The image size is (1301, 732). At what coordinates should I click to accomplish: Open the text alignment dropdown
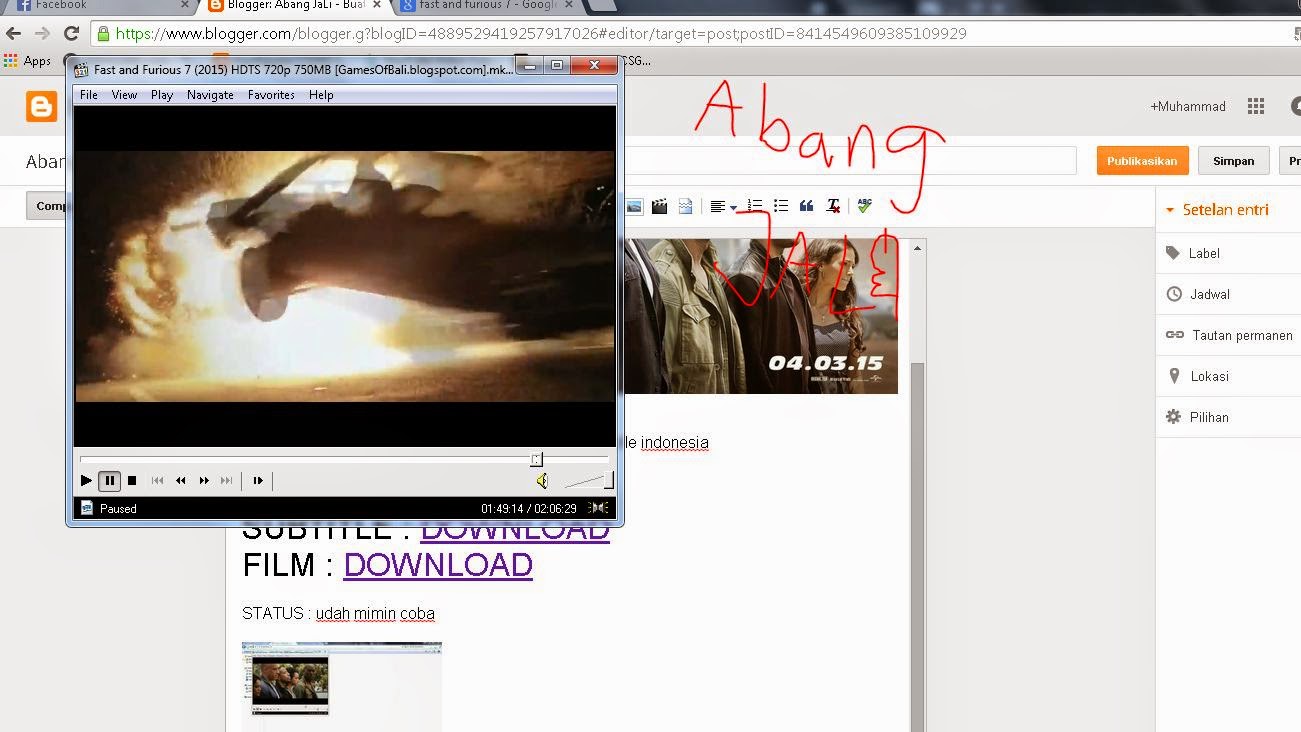[723, 207]
